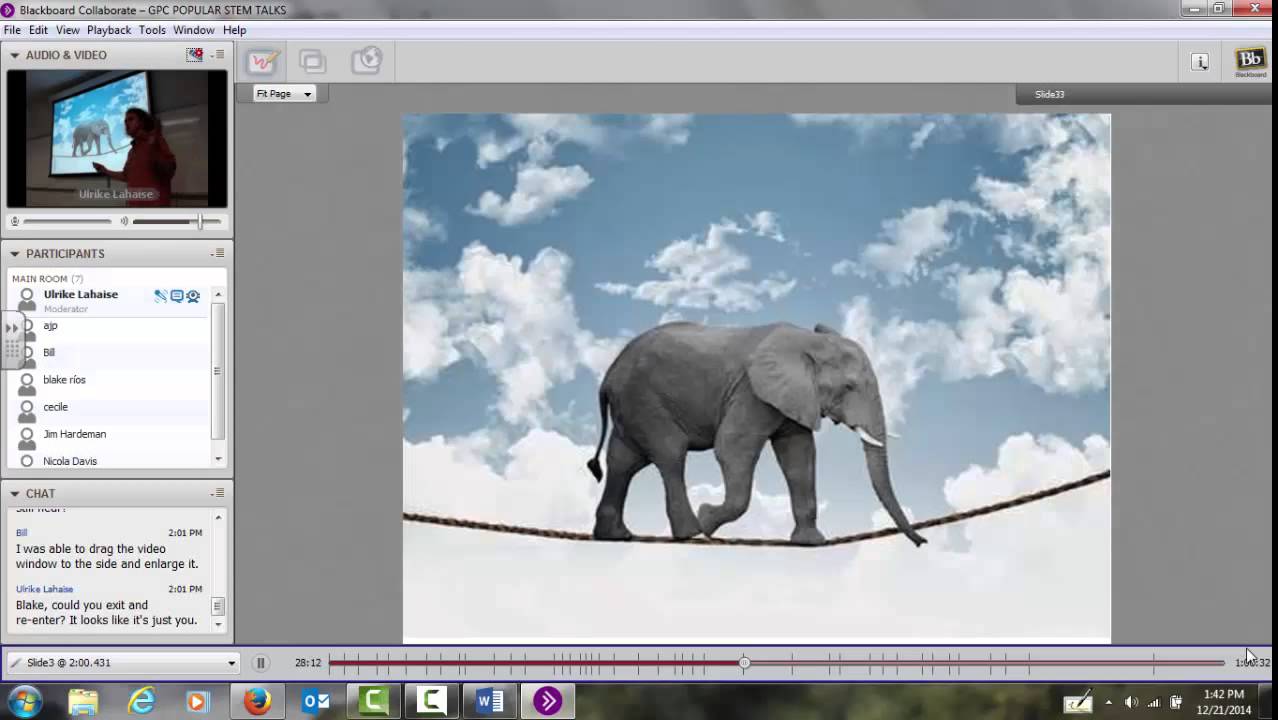Image resolution: width=1278 pixels, height=720 pixels.
Task: Open the Edit menu
Action: tap(38, 30)
